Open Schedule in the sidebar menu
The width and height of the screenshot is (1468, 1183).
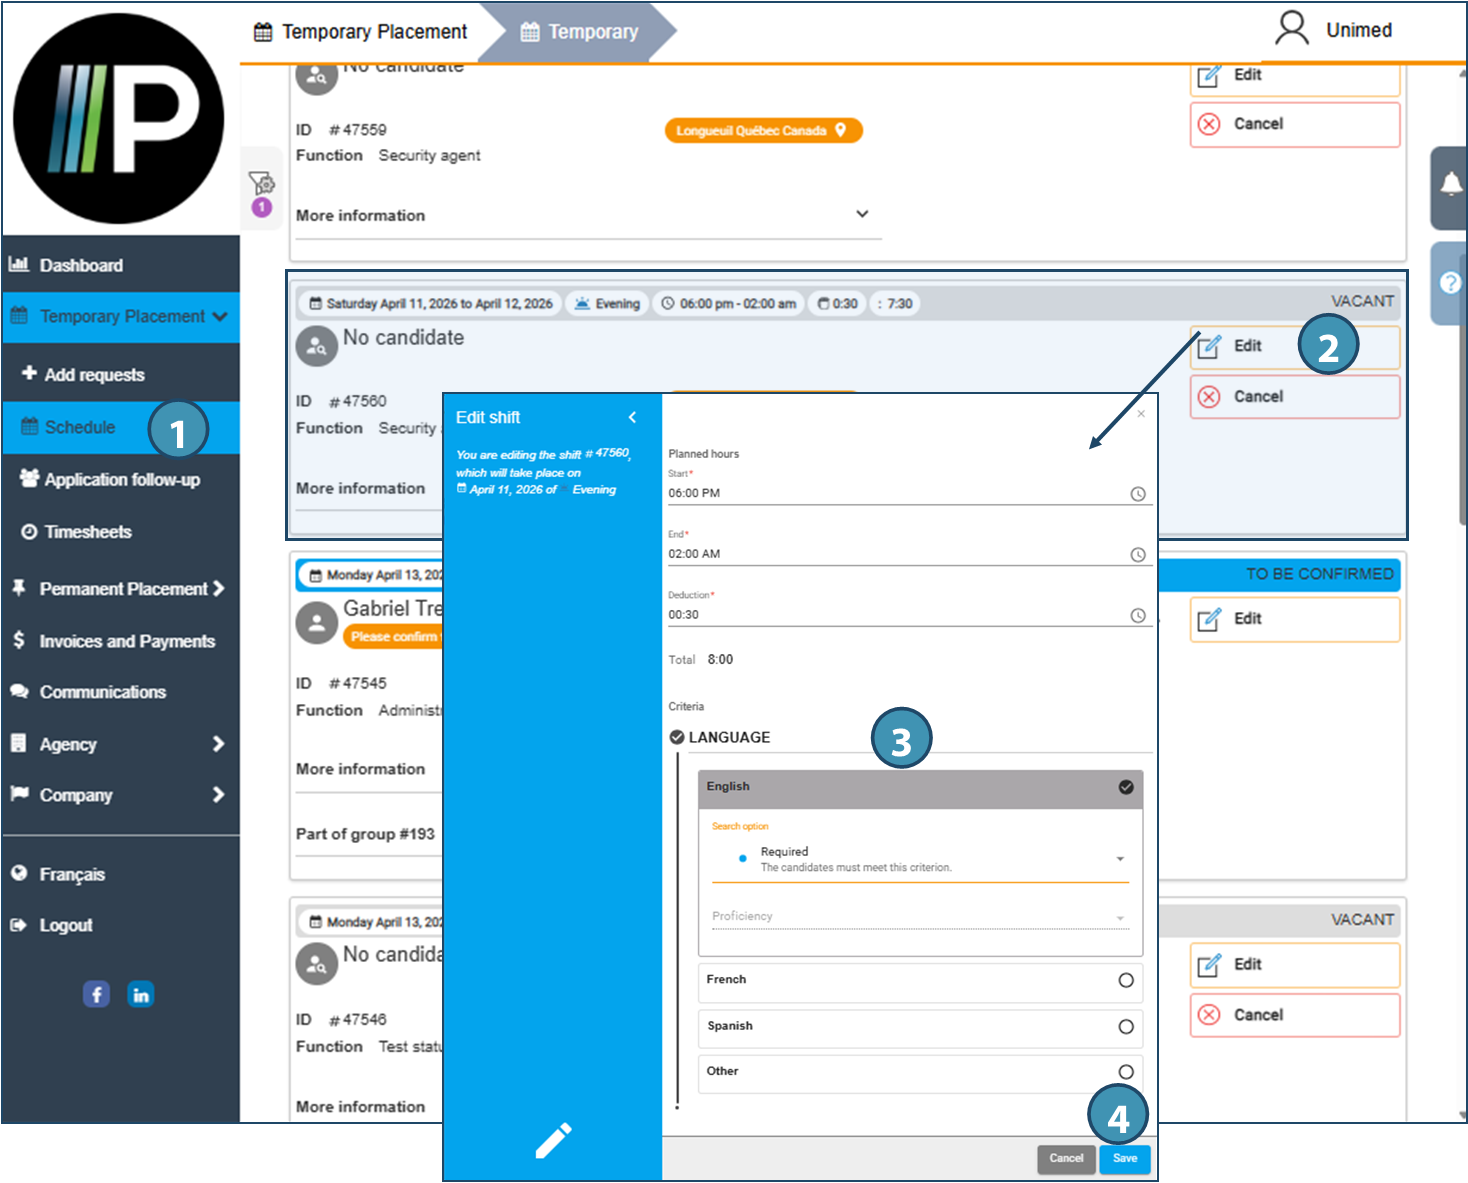(x=80, y=427)
